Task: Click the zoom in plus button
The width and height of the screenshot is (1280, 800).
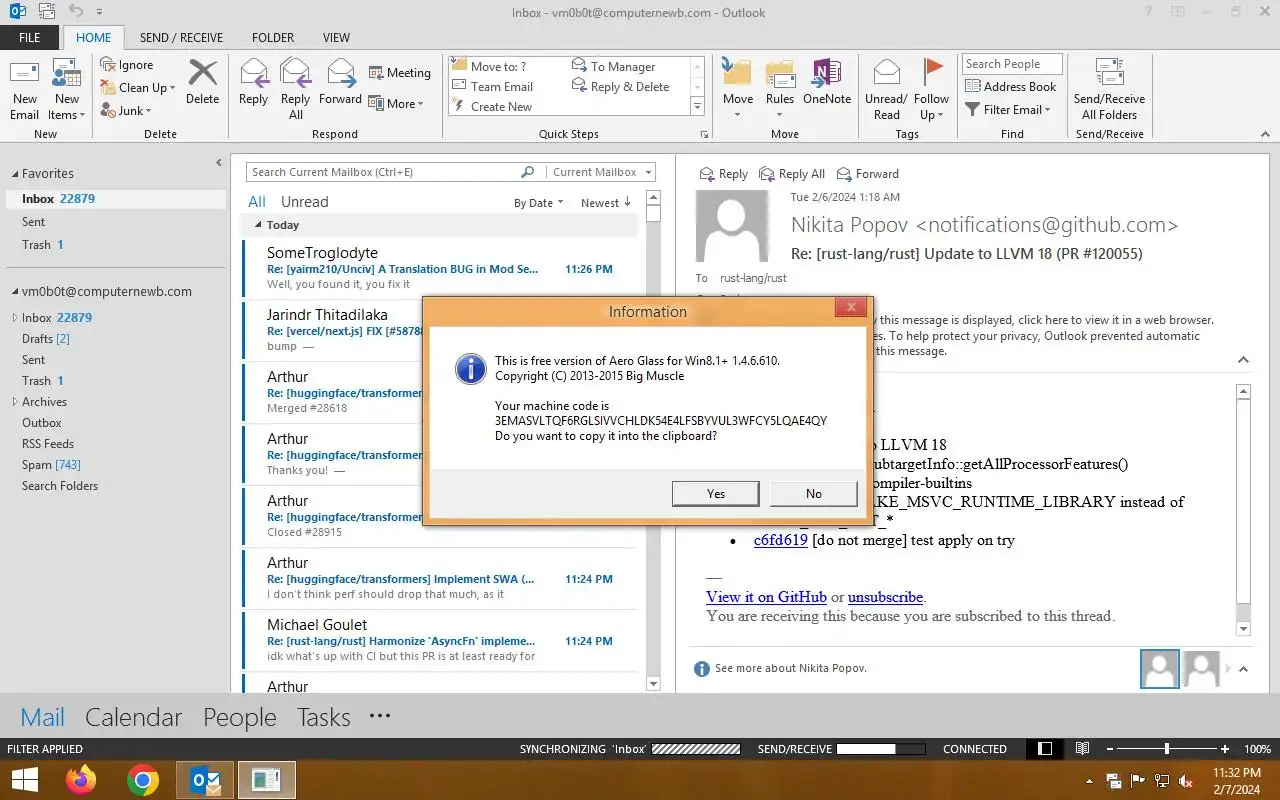Action: pos(1225,749)
